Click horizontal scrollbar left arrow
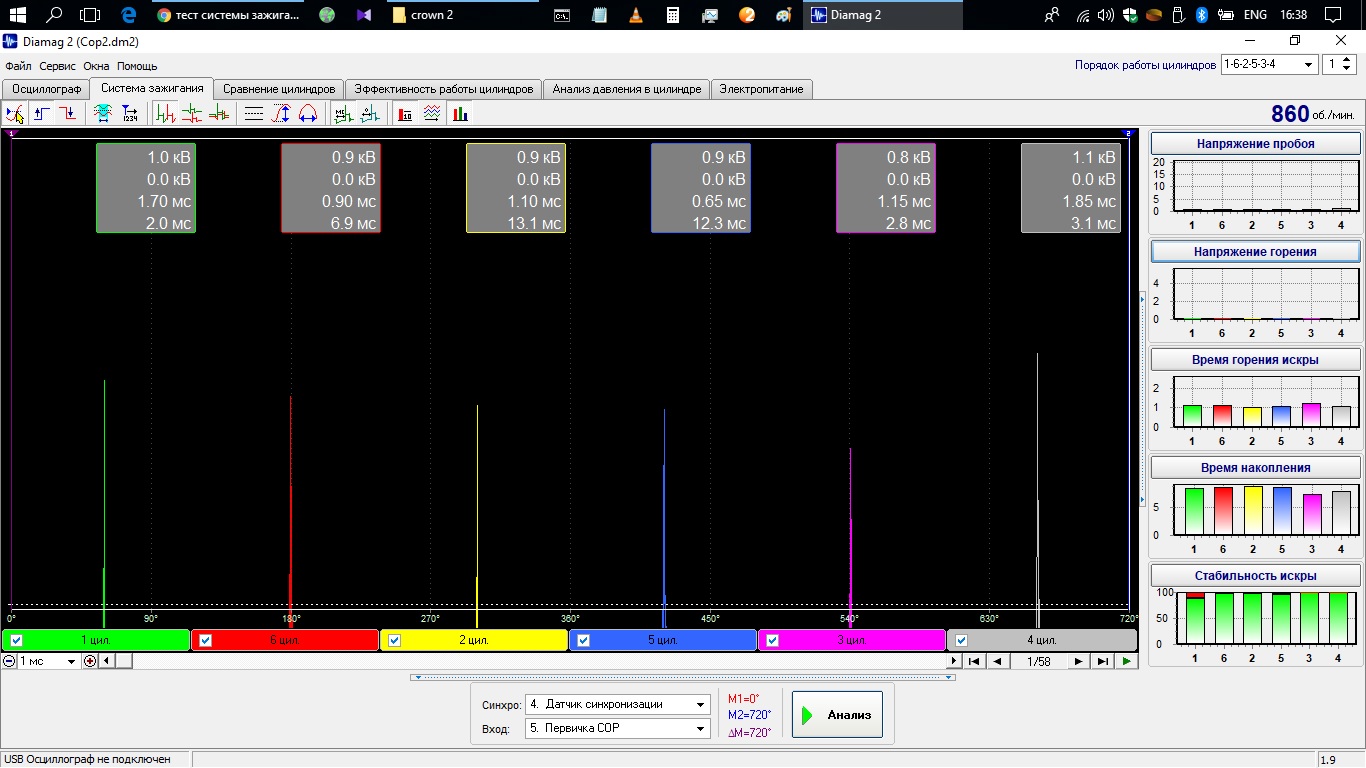This screenshot has height=768, width=1366. click(106, 661)
